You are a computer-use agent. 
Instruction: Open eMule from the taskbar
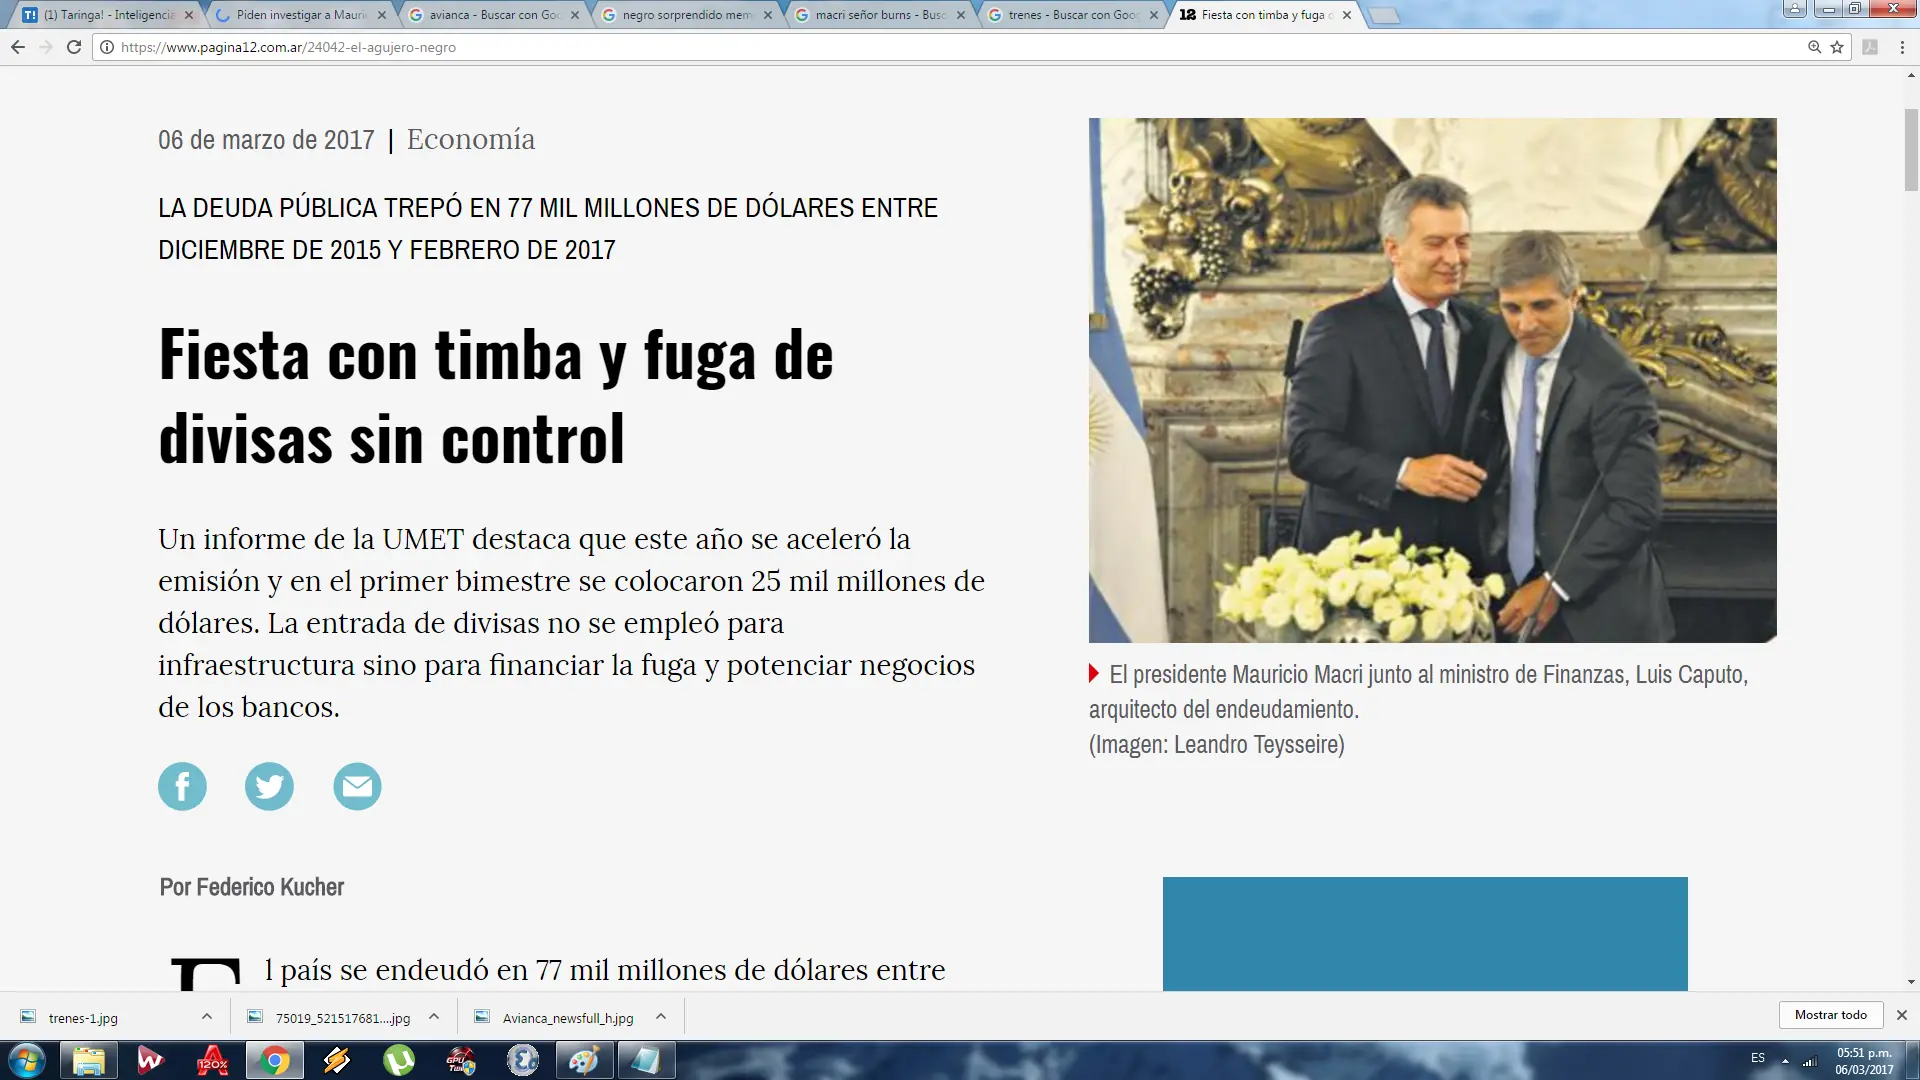(x=521, y=1060)
